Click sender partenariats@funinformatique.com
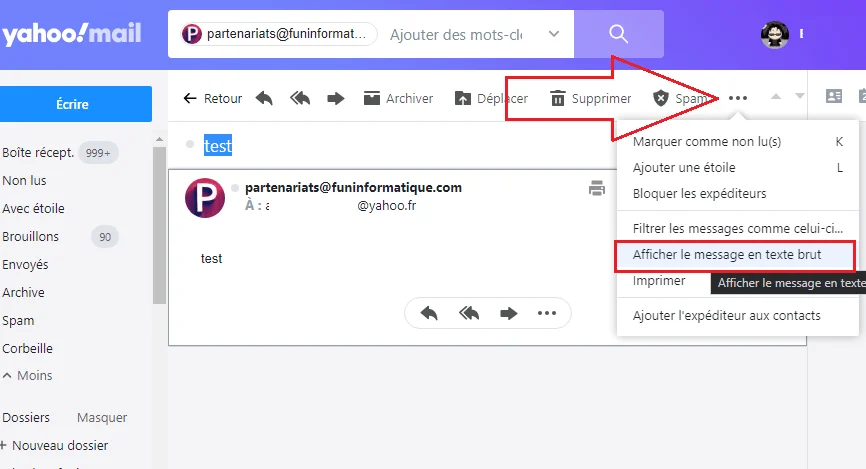 353,187
